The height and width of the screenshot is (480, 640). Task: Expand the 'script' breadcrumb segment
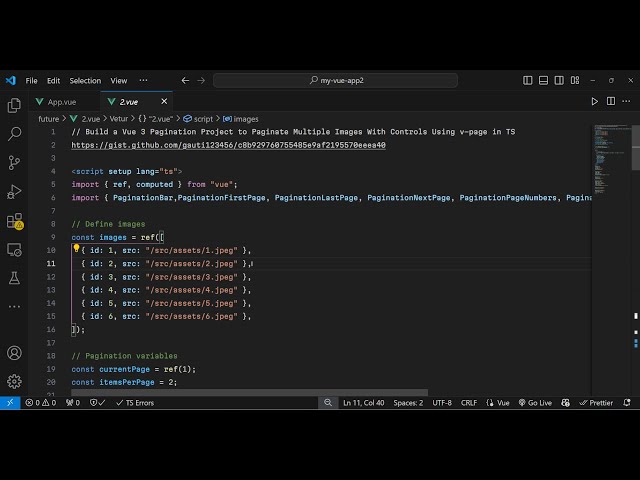[202, 118]
